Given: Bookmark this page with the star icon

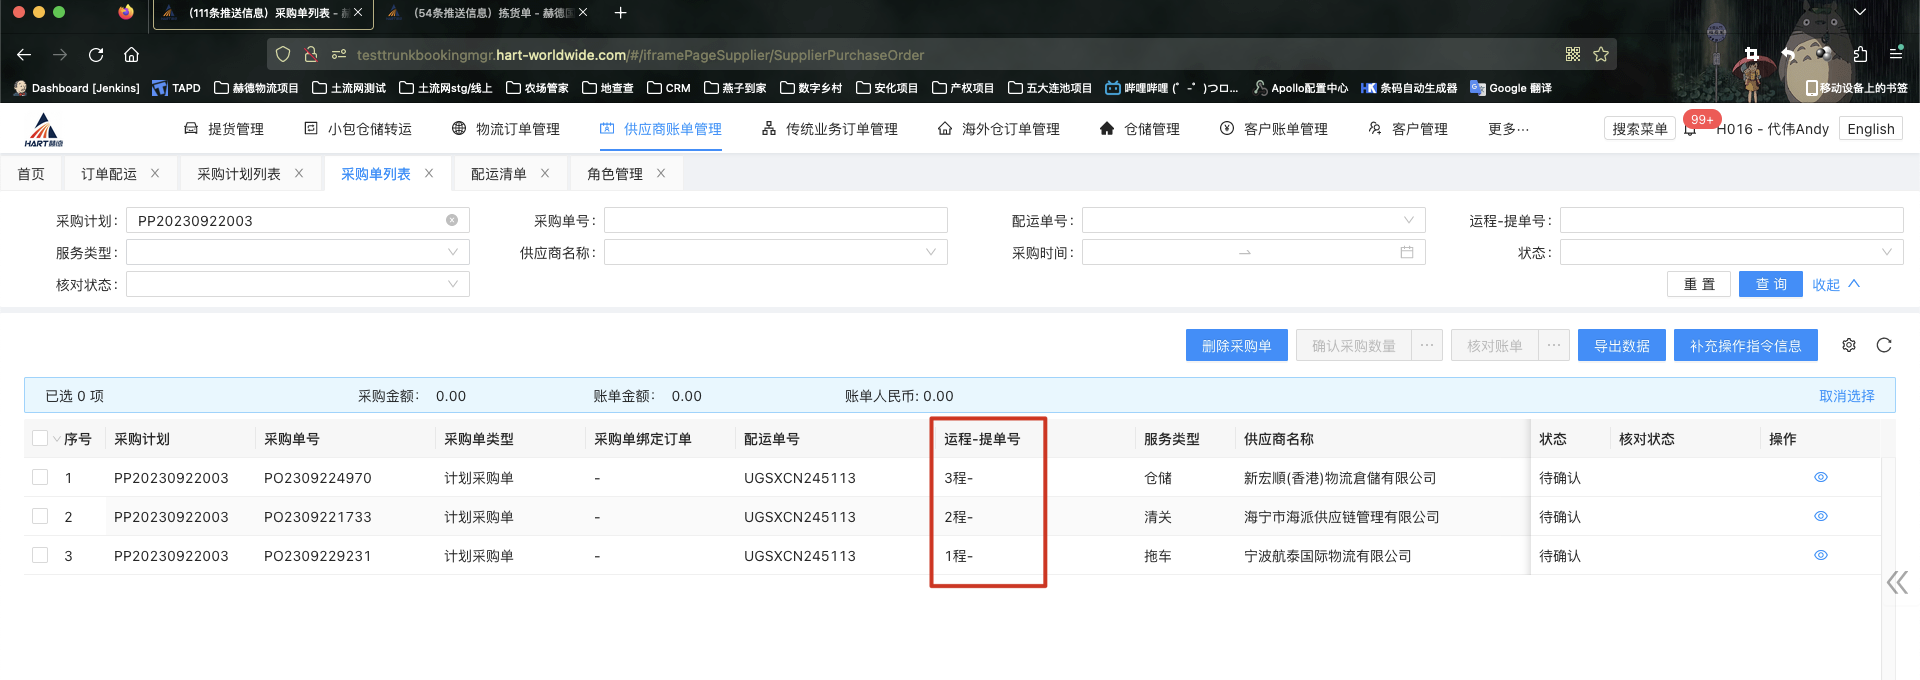Looking at the screenshot, I should tap(1601, 55).
